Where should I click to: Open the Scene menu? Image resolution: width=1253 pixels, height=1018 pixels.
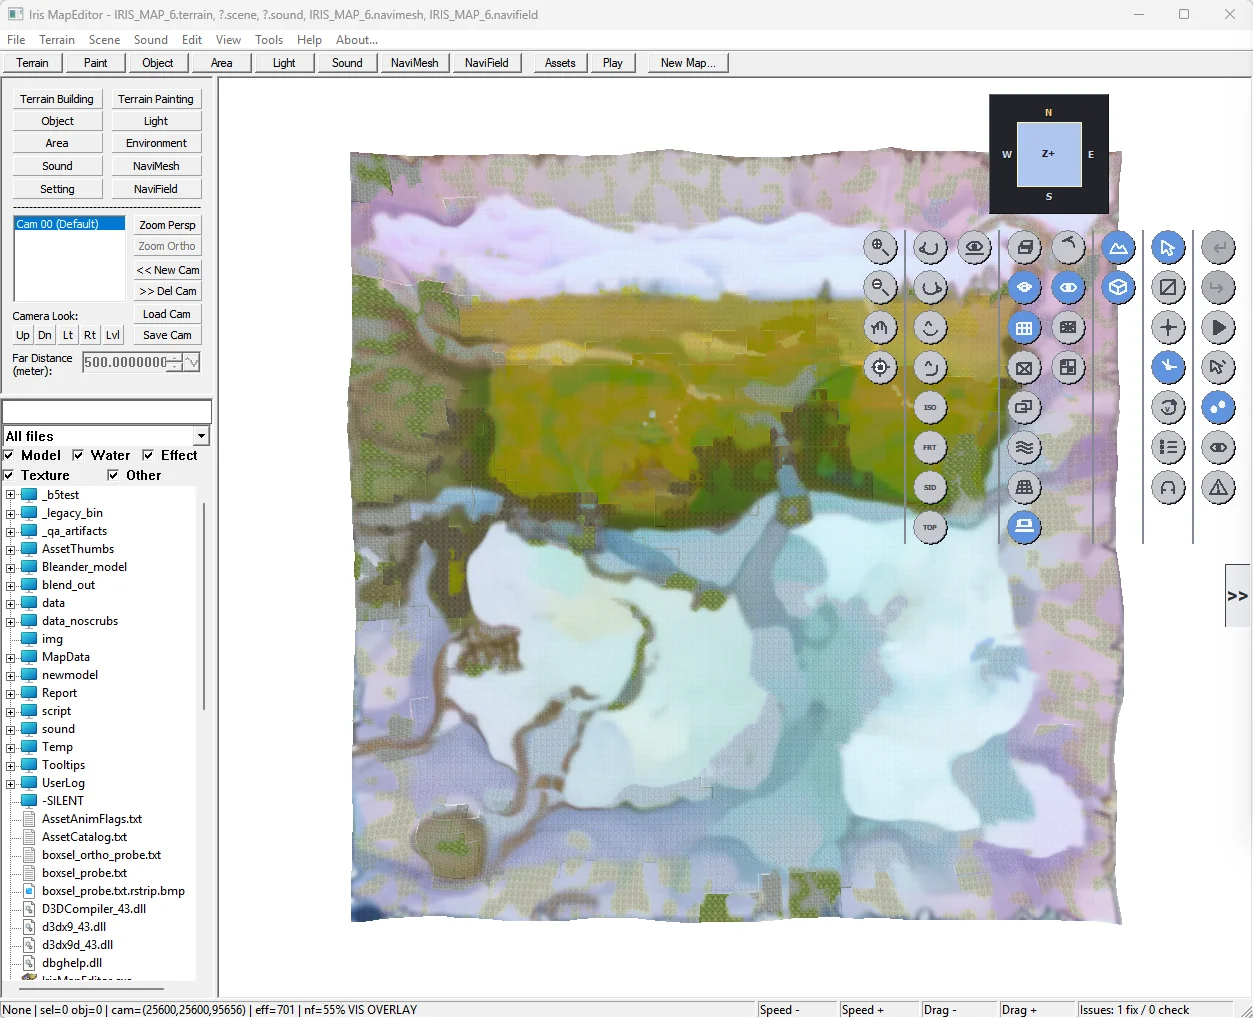[x=104, y=40]
